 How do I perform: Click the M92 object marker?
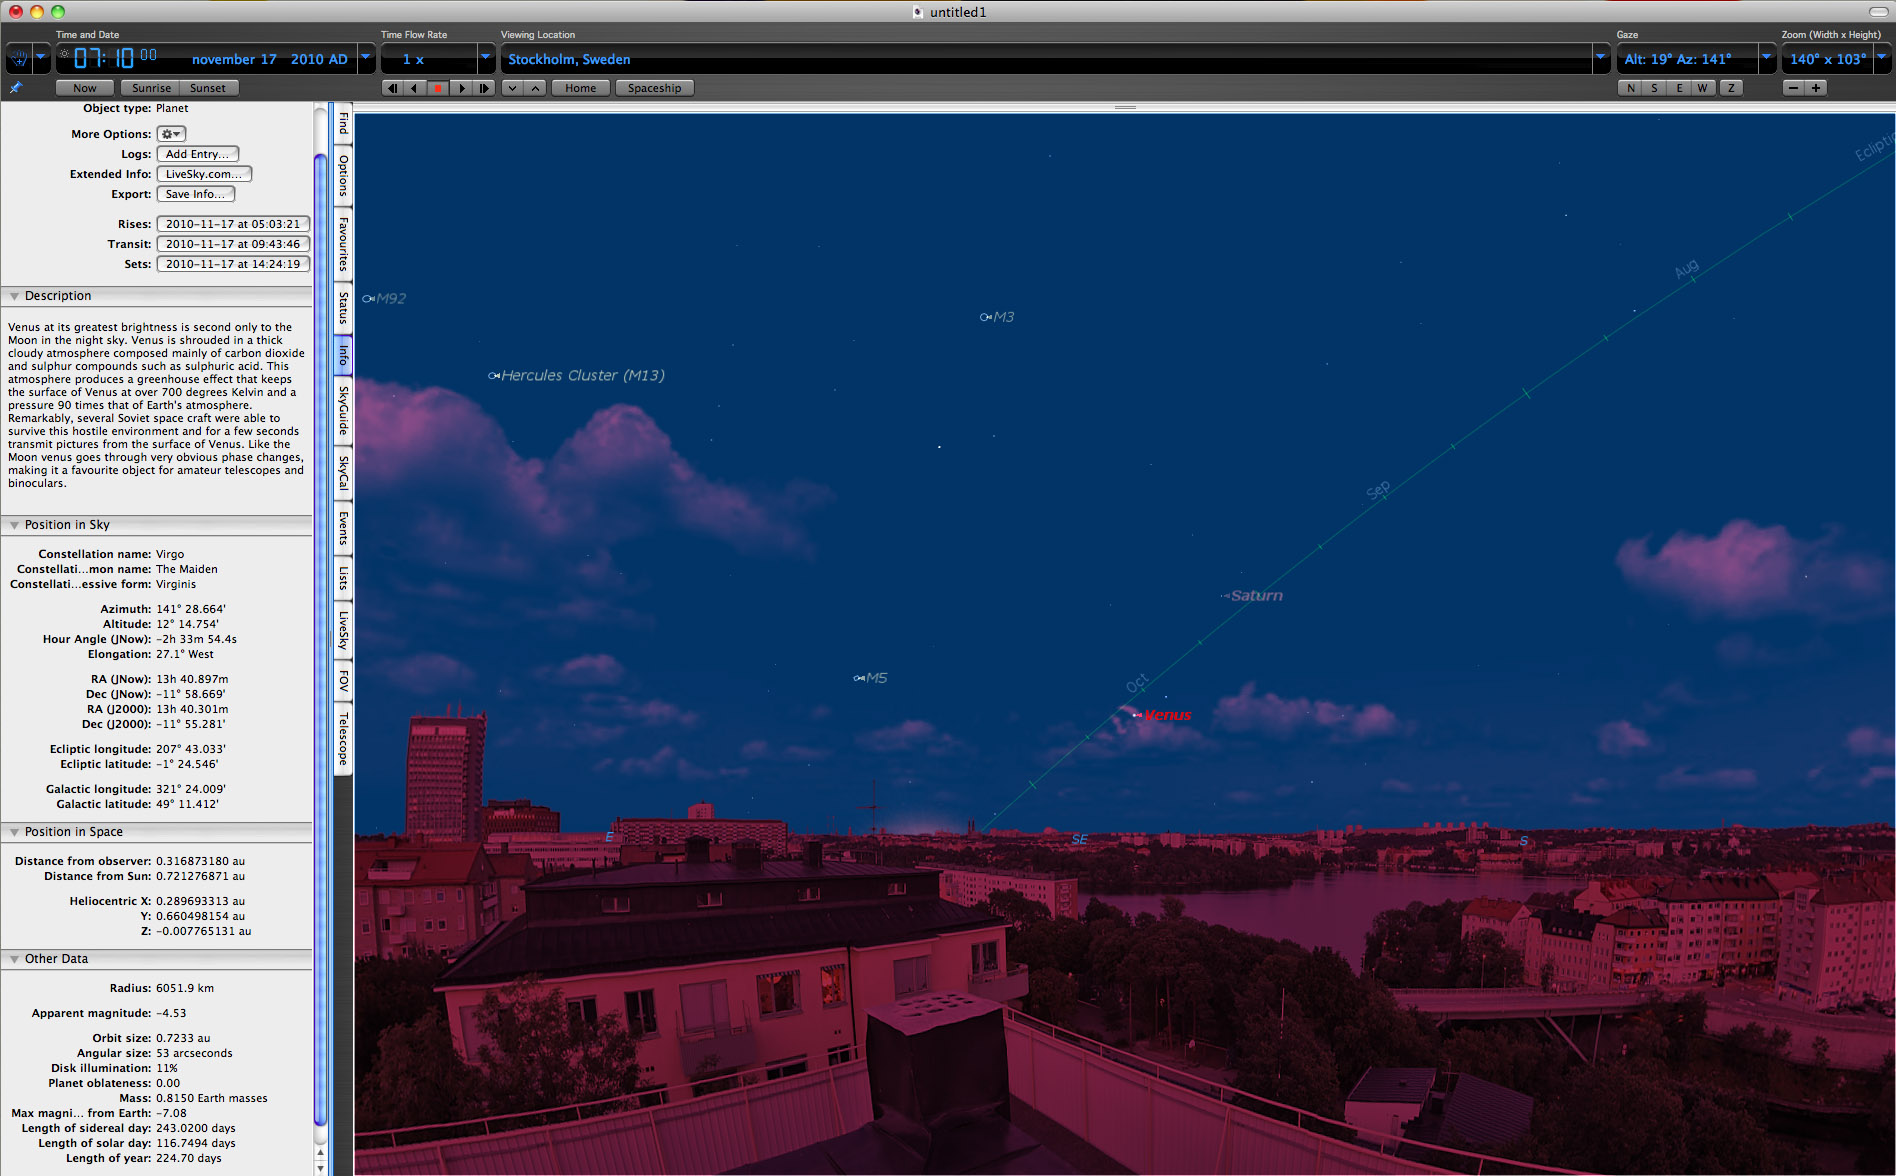tap(369, 299)
